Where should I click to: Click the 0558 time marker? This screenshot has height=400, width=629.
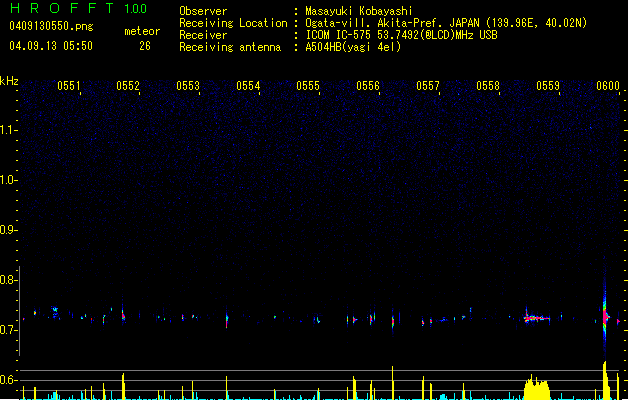point(488,86)
